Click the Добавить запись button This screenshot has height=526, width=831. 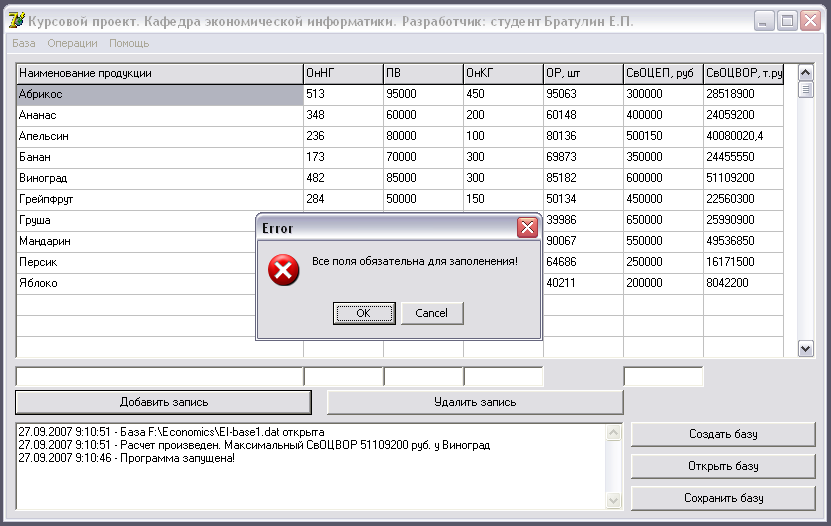[x=163, y=403]
